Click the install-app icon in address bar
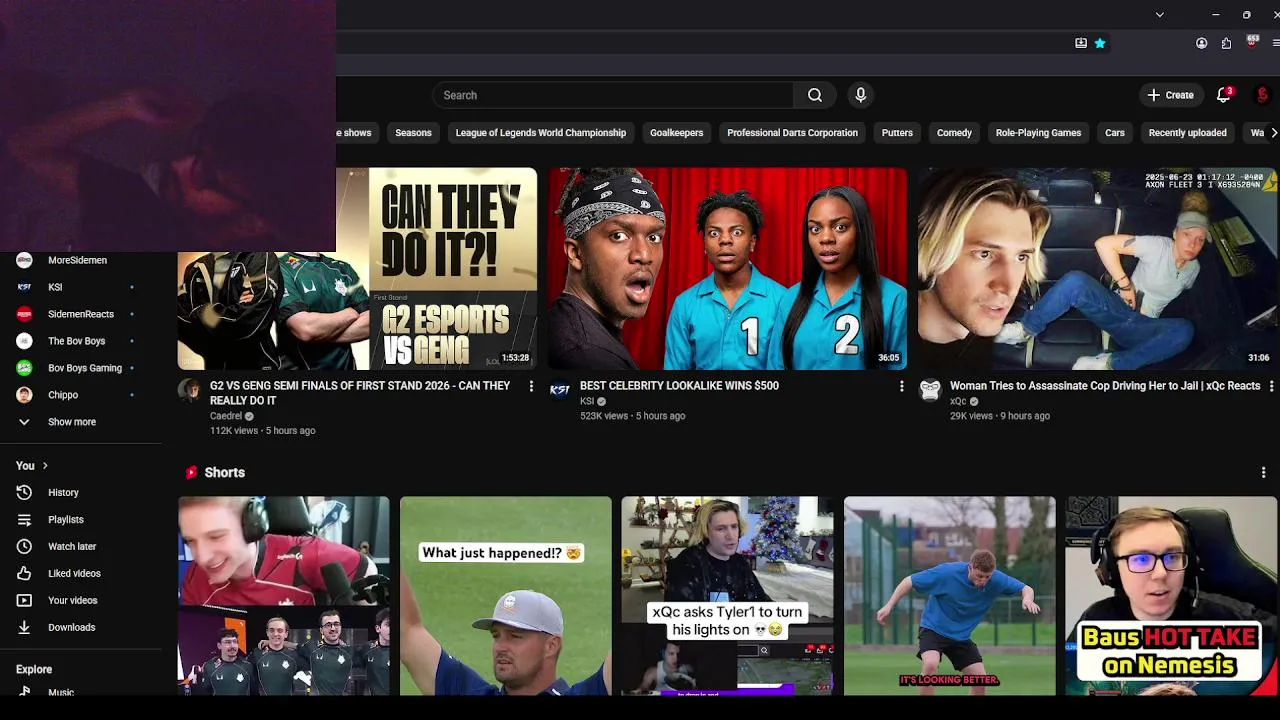This screenshot has width=1280, height=720. (x=1081, y=43)
